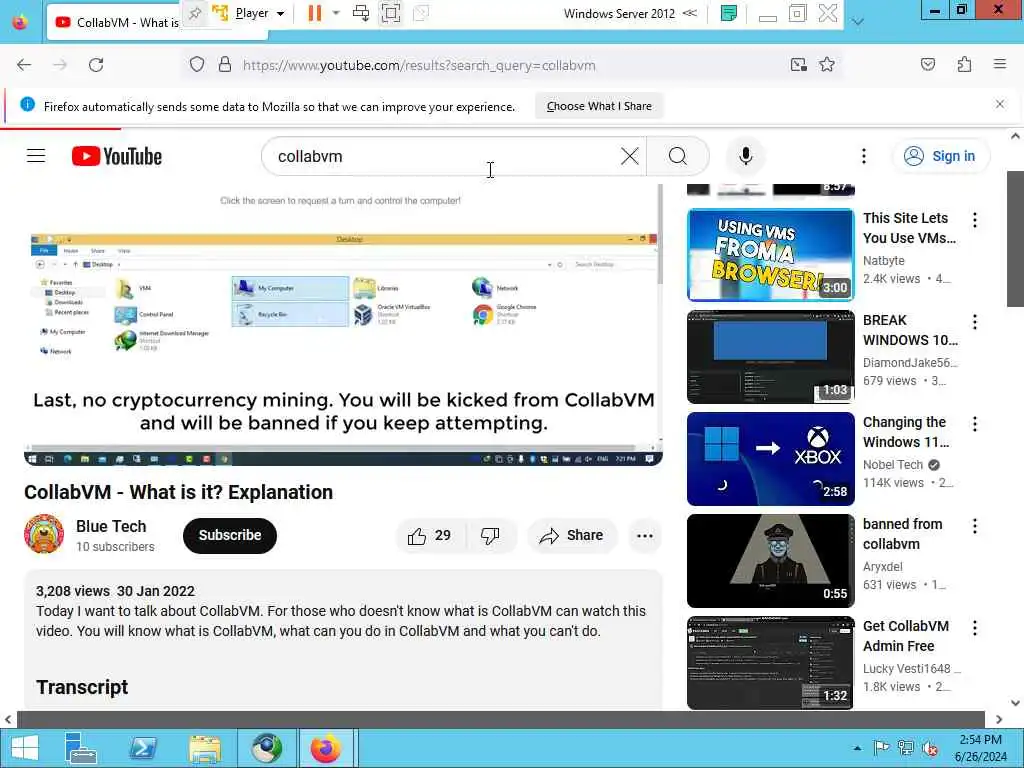This screenshot has height=768, width=1024.
Task: Collapse VMware toolbar double chevron
Action: click(690, 13)
